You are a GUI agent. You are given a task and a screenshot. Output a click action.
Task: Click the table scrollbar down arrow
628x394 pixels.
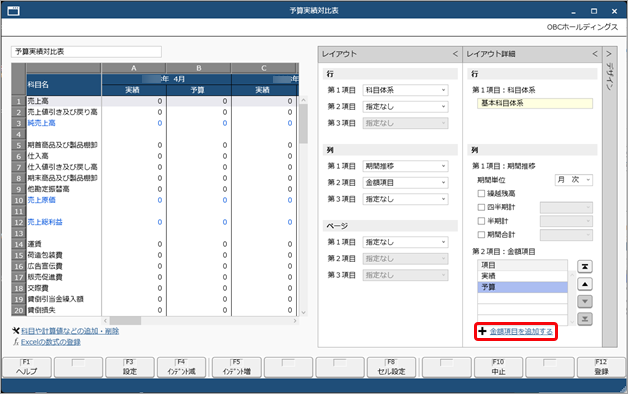303,313
